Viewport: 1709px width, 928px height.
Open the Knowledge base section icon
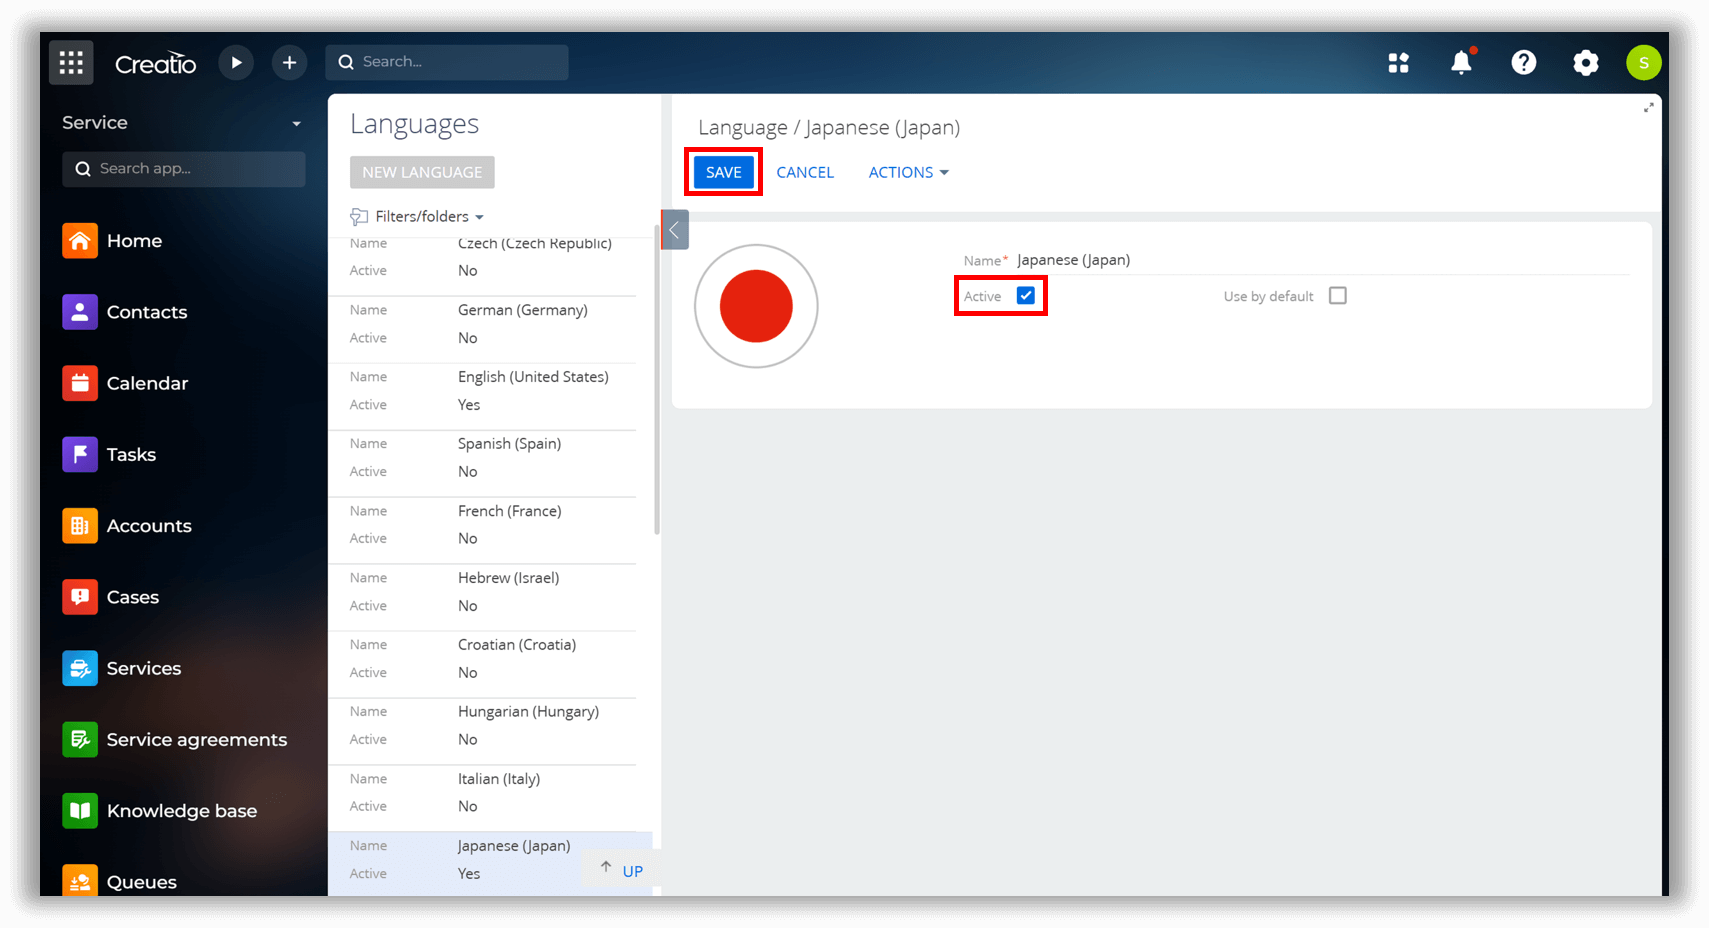coord(80,810)
